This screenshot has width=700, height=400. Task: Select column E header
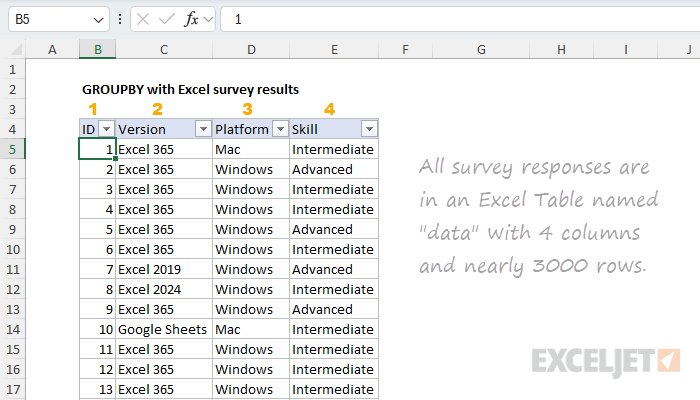[x=334, y=49]
